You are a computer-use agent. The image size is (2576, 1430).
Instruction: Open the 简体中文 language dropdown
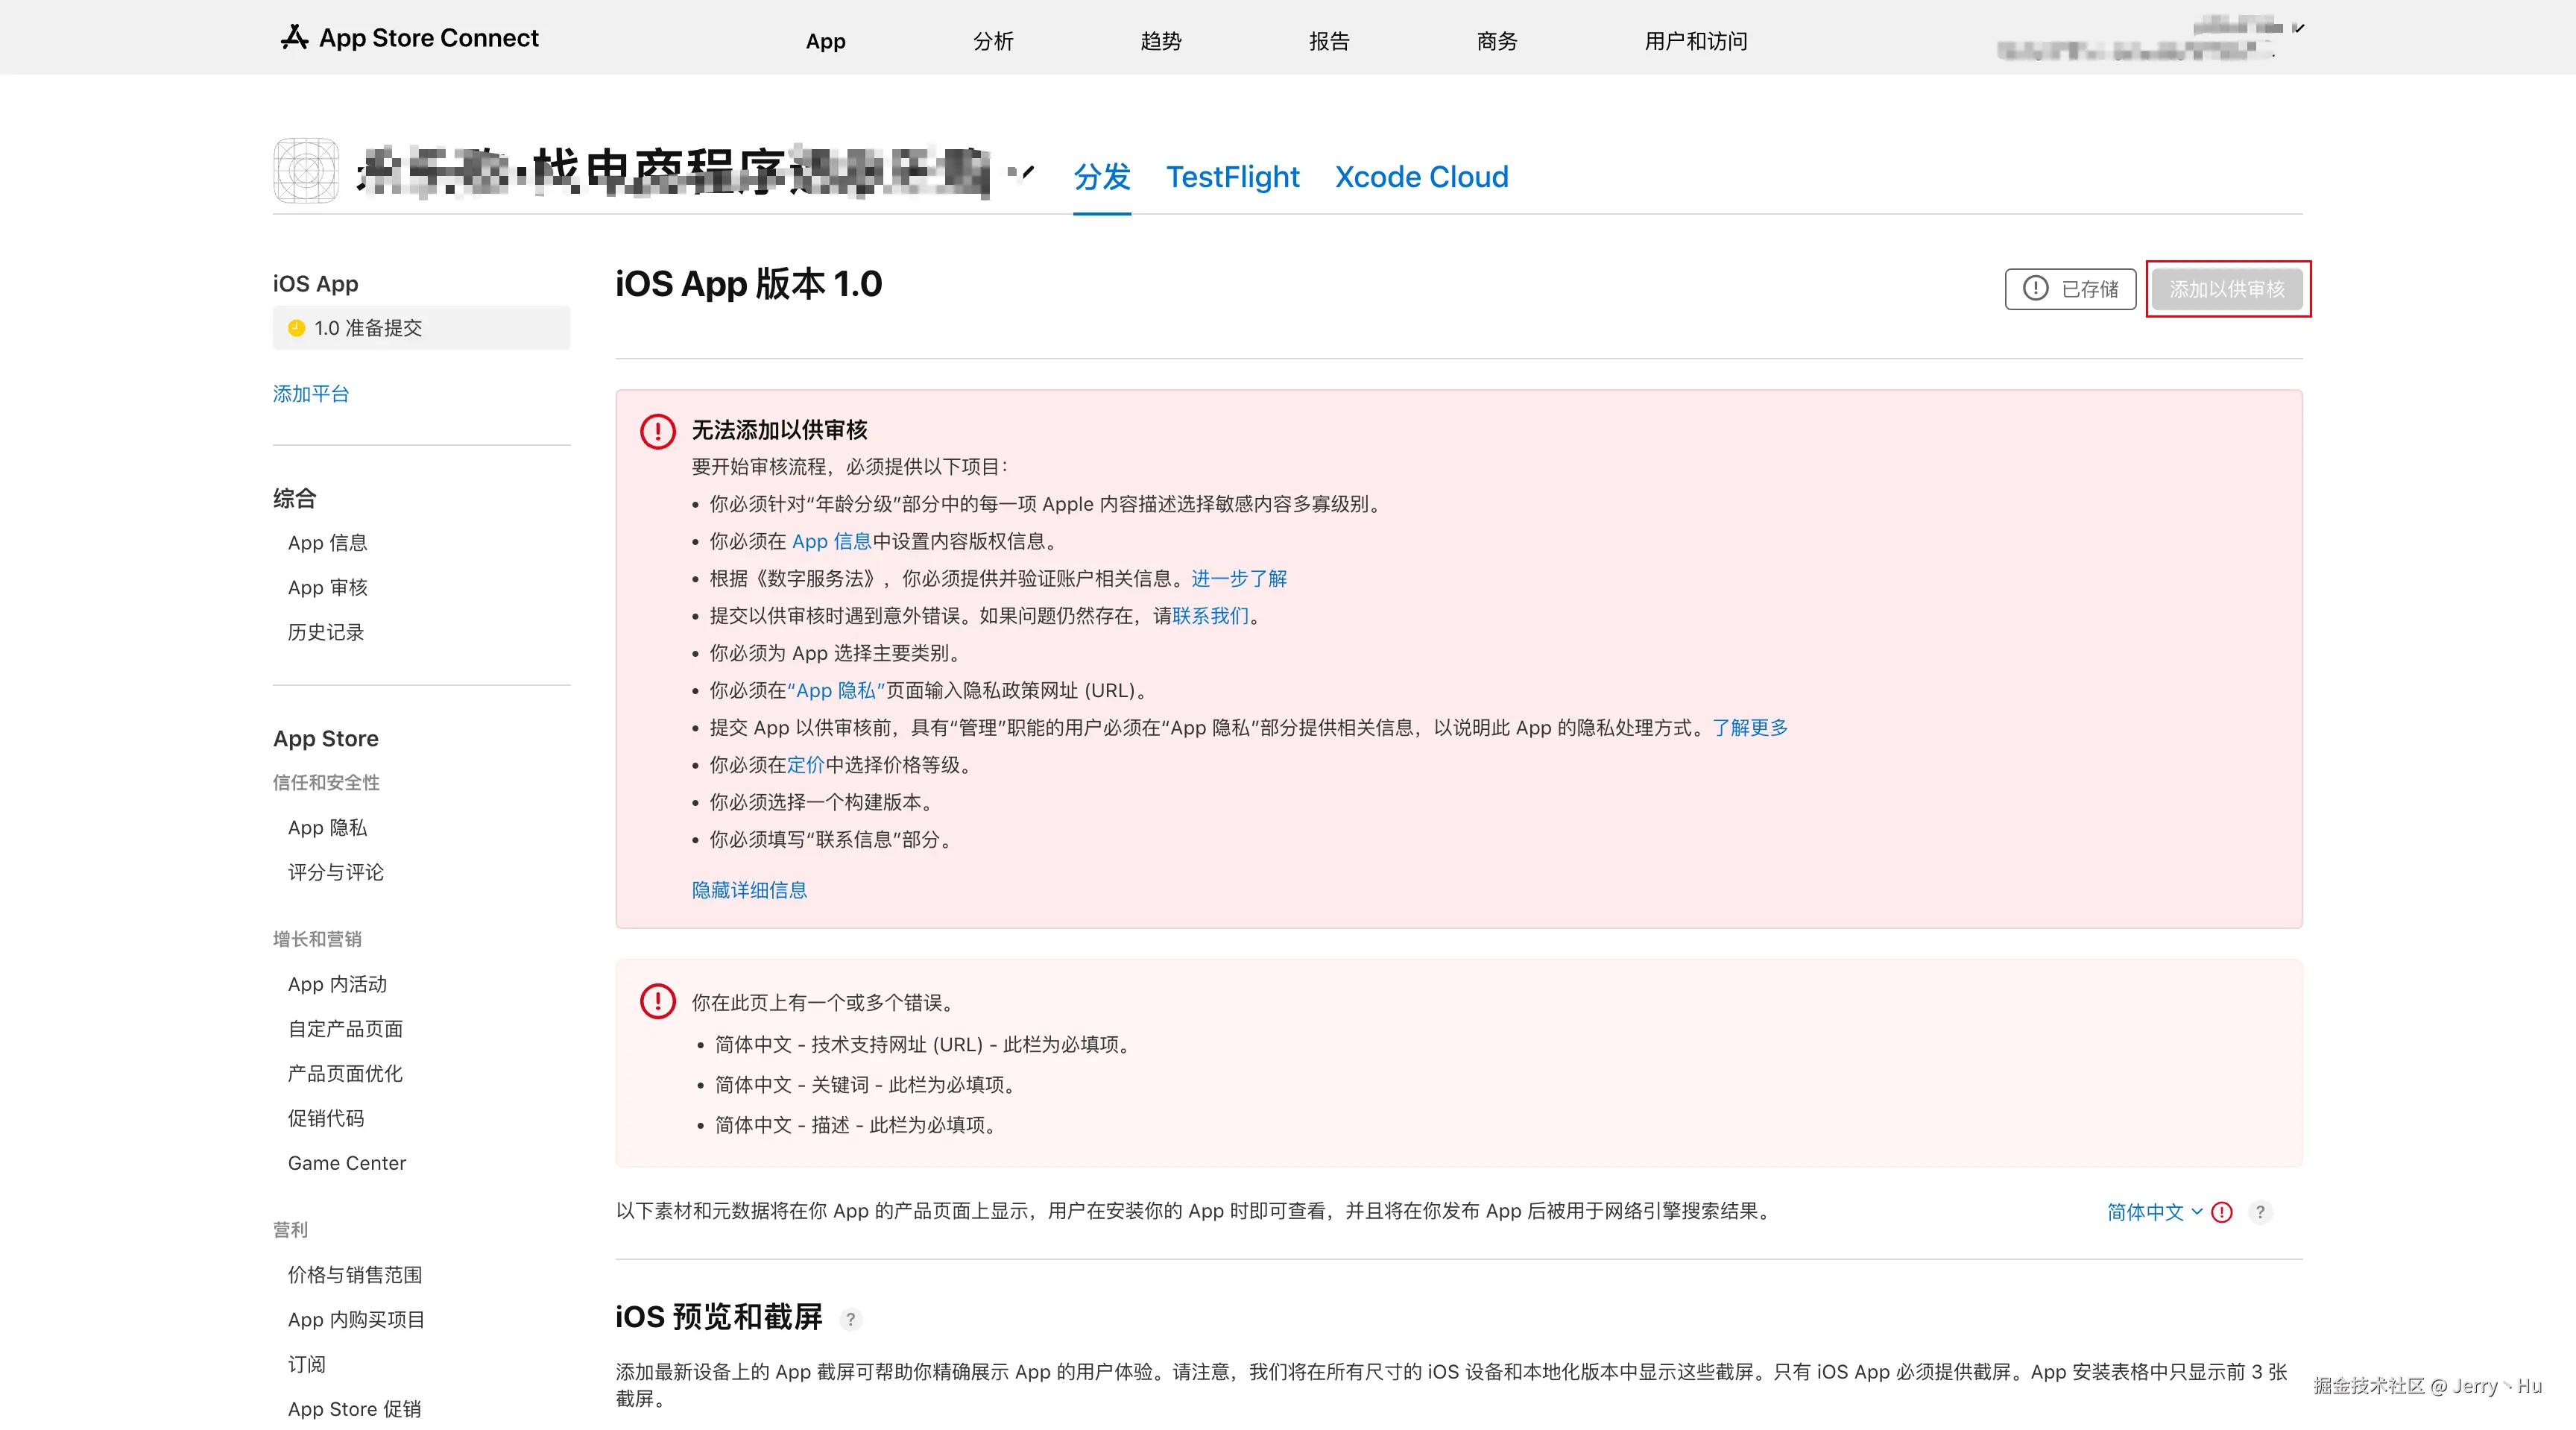click(x=2154, y=1212)
